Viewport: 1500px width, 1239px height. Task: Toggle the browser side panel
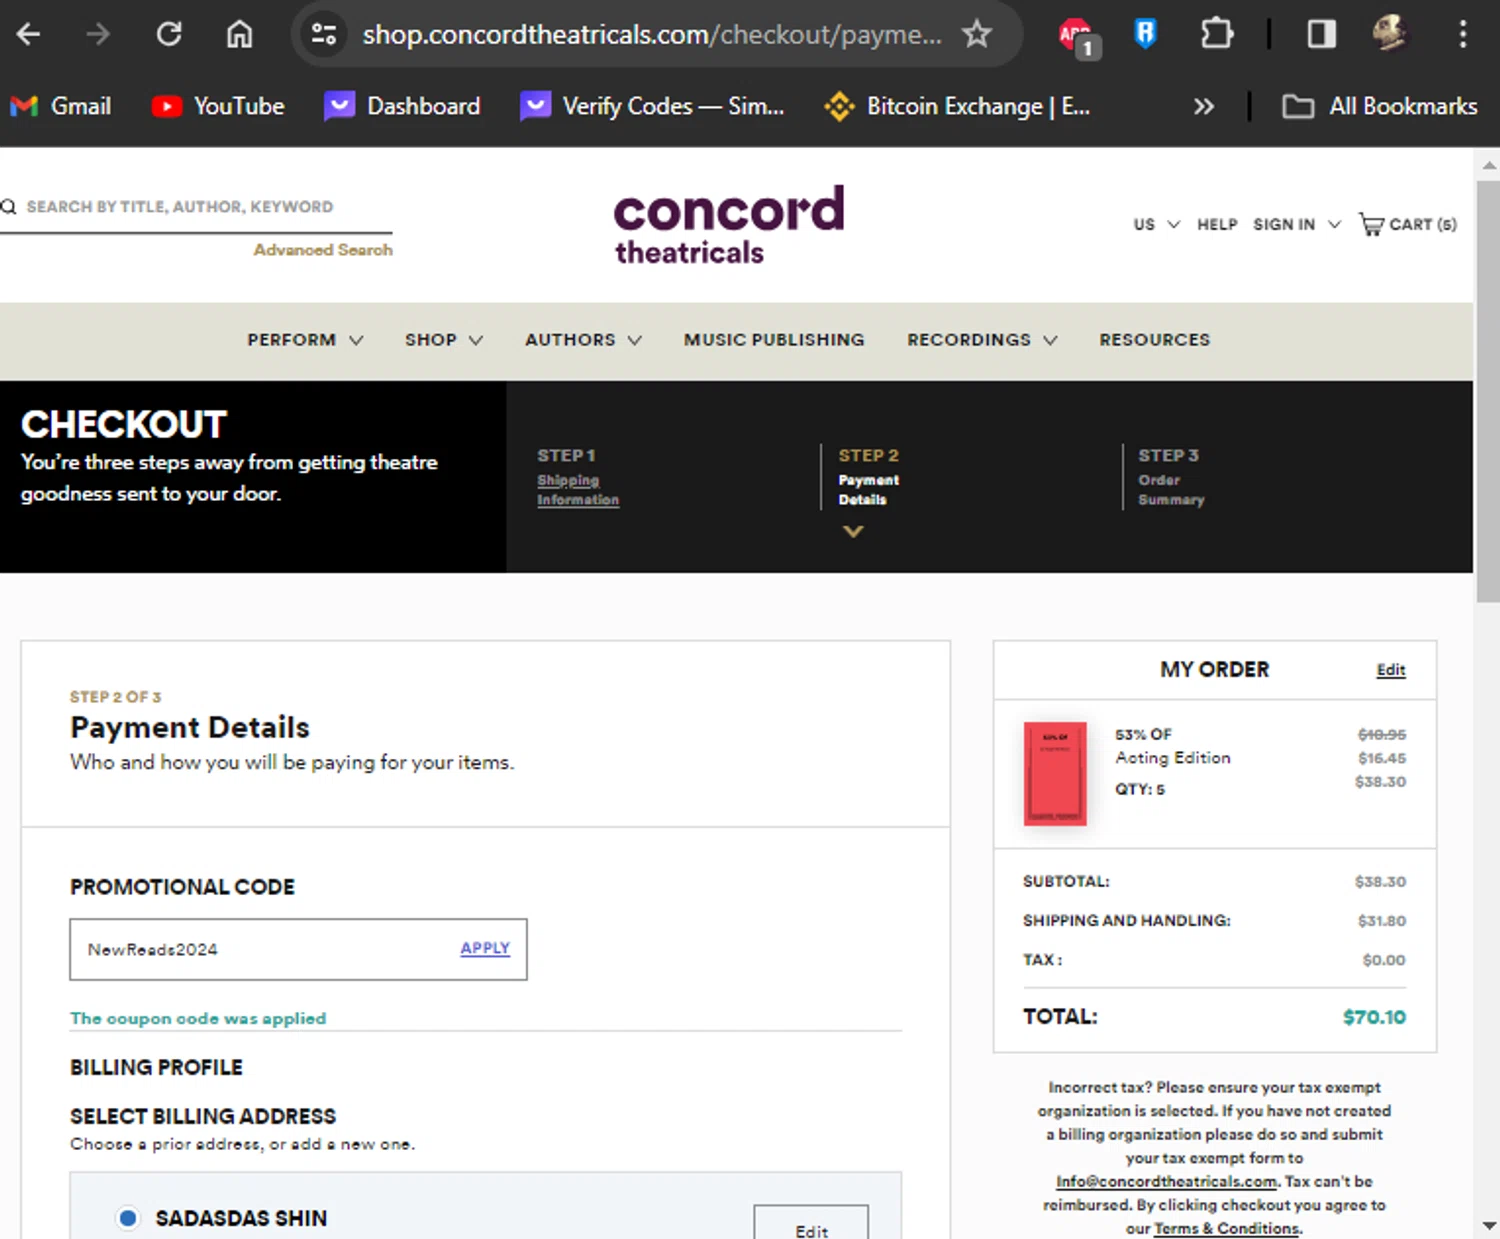pyautogui.click(x=1322, y=35)
